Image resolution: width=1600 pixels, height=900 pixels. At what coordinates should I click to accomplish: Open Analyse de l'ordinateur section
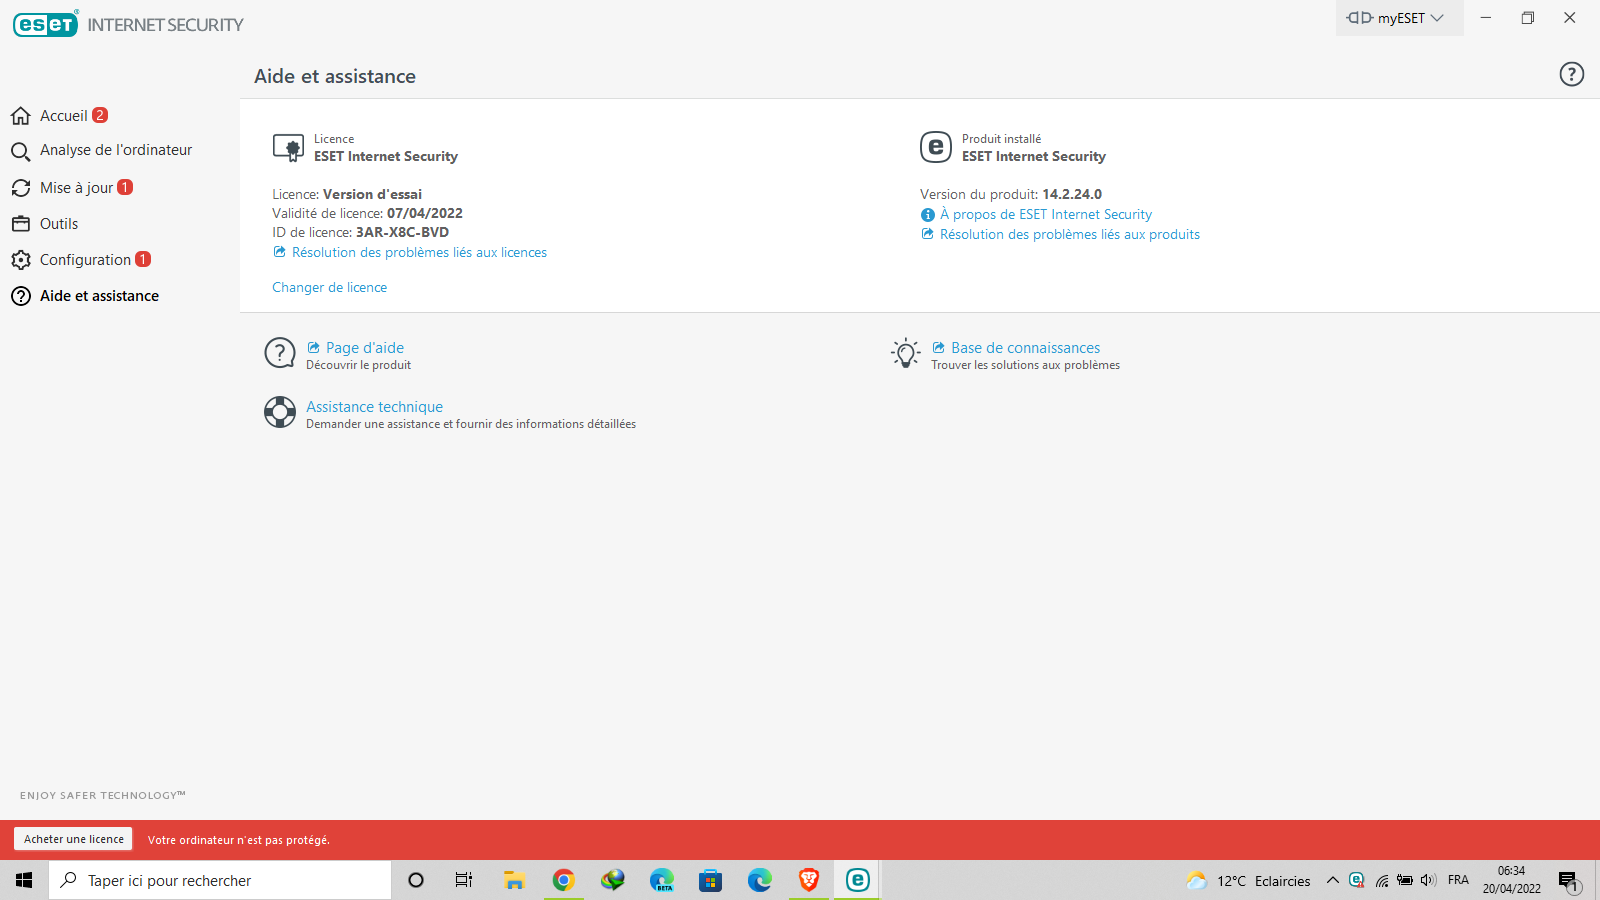116,150
